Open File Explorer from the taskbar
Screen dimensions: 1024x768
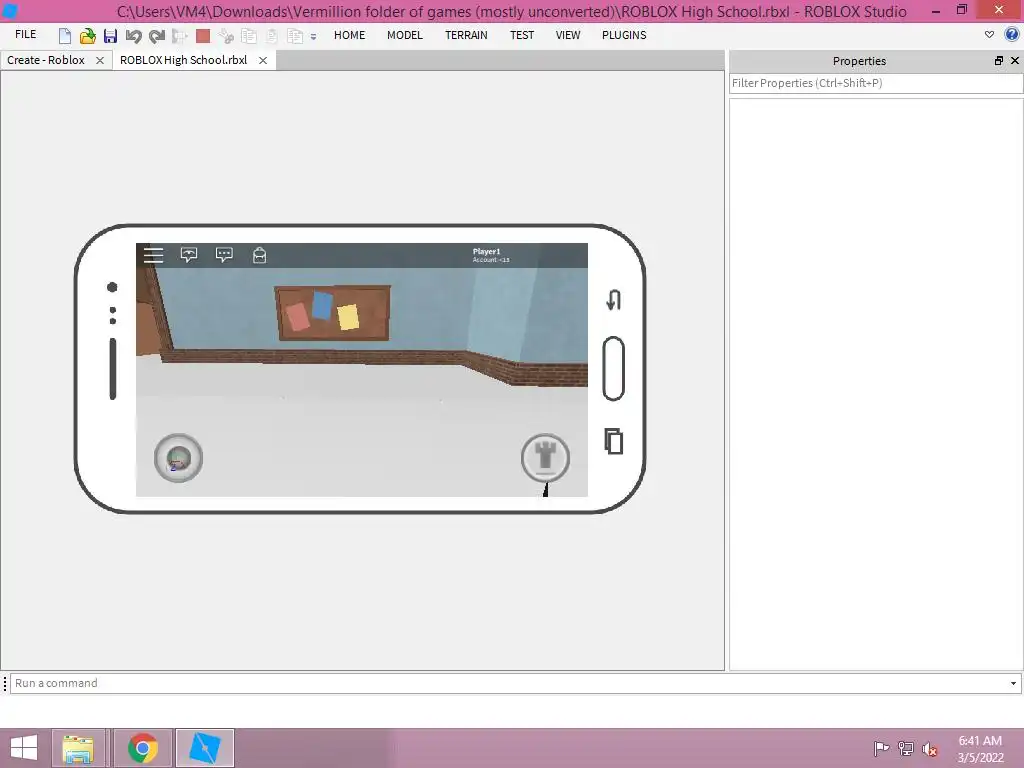pyautogui.click(x=78, y=748)
